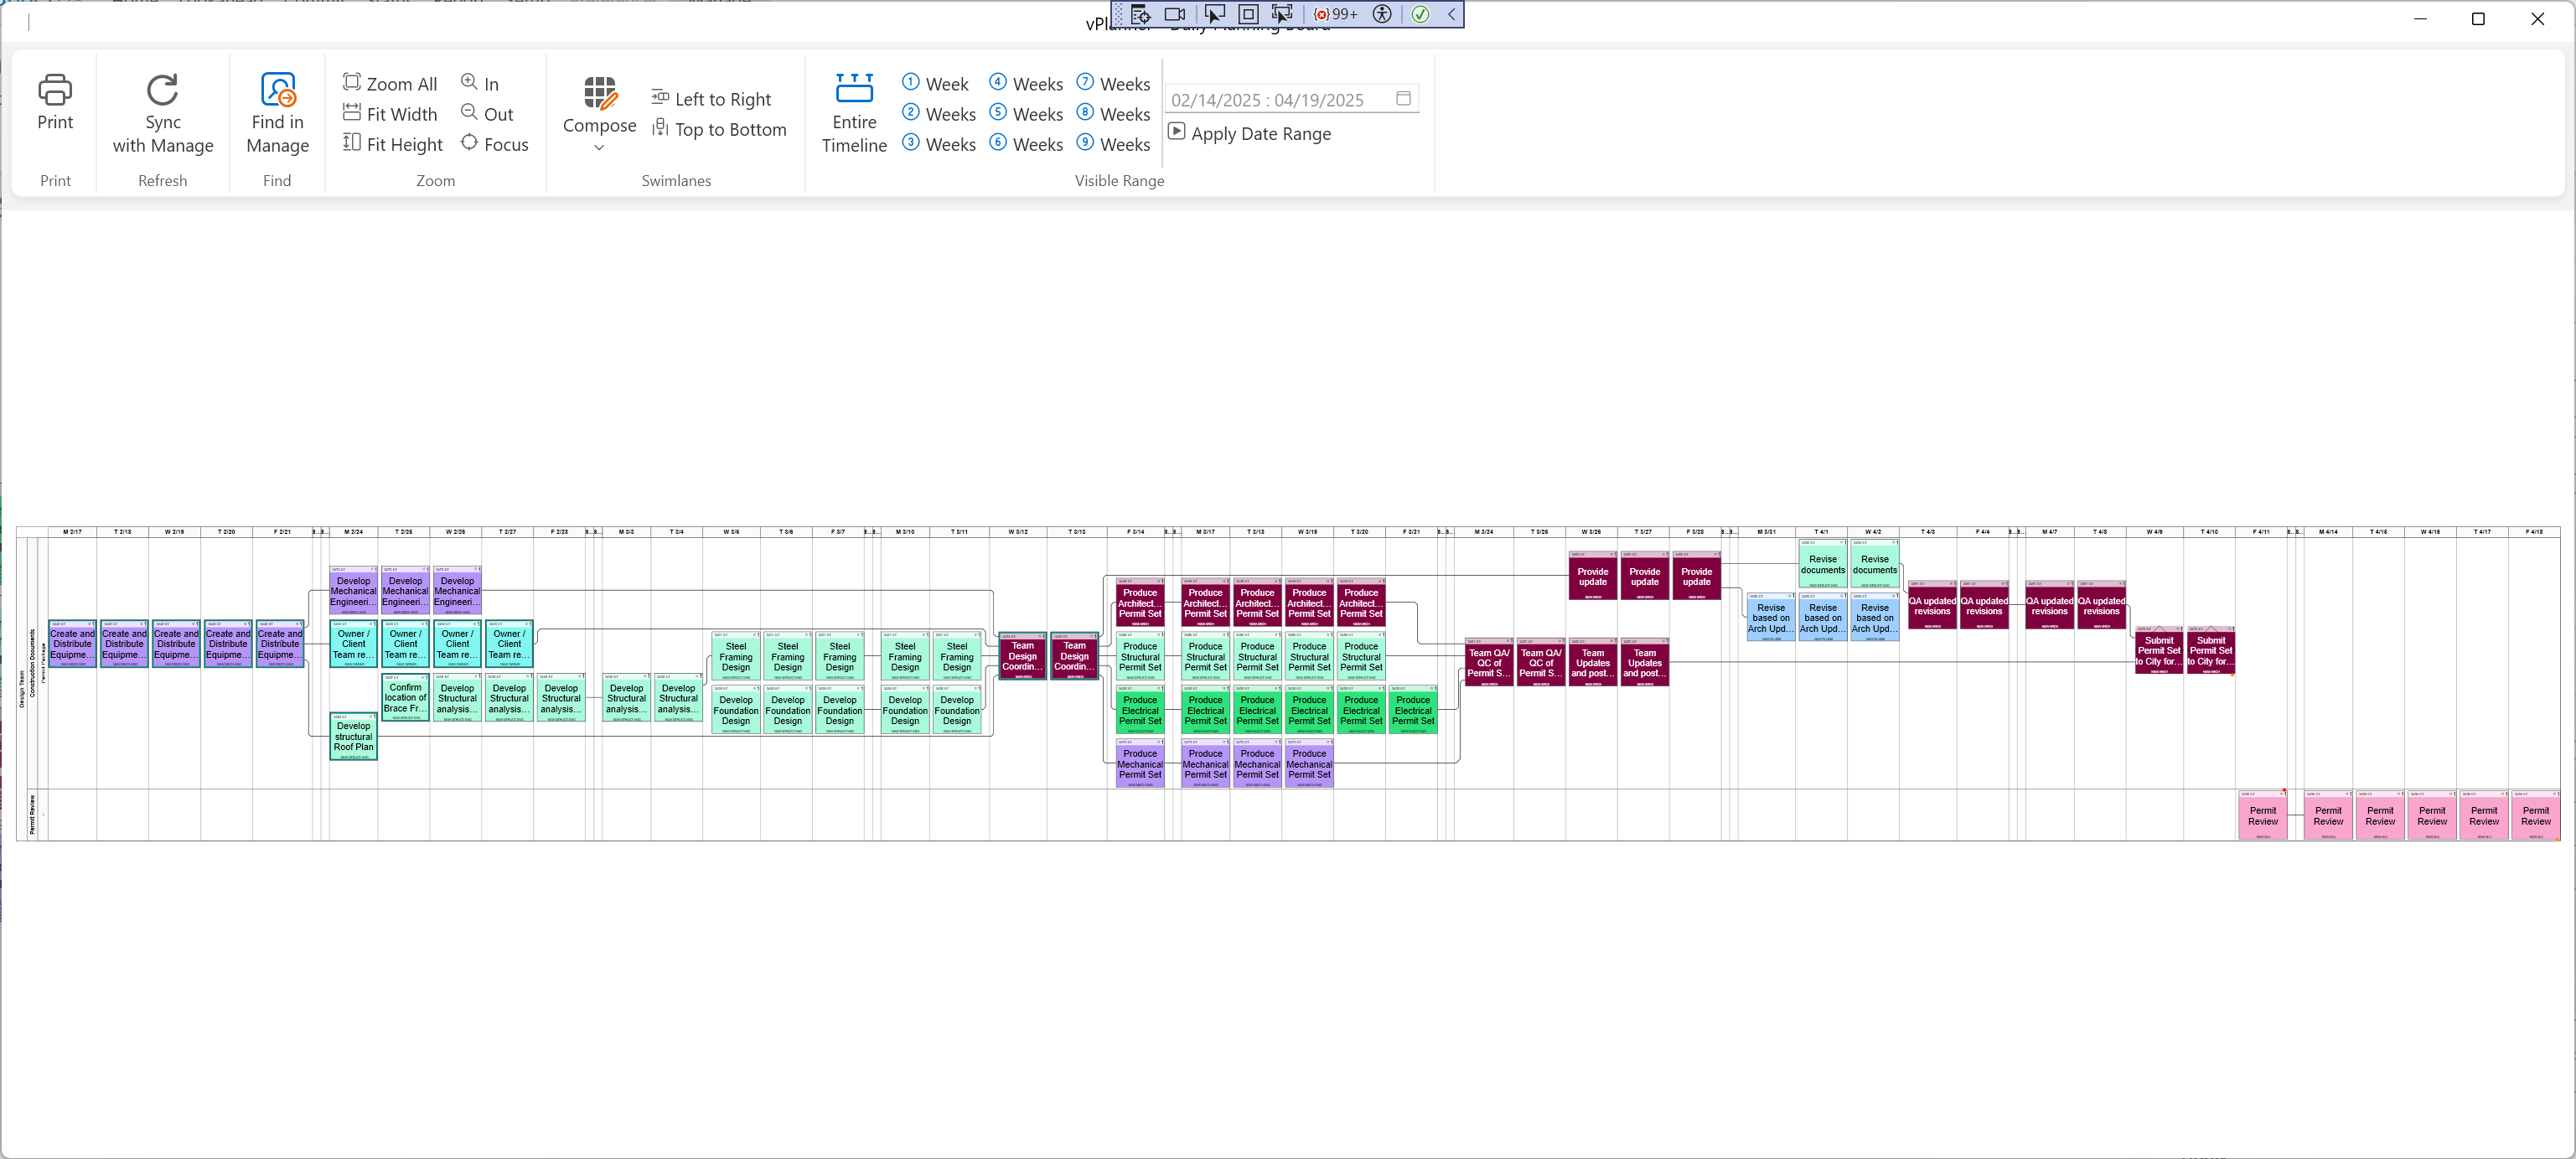The height and width of the screenshot is (1159, 2576).
Task: Select the 1 Week visible range
Action: tap(934, 84)
